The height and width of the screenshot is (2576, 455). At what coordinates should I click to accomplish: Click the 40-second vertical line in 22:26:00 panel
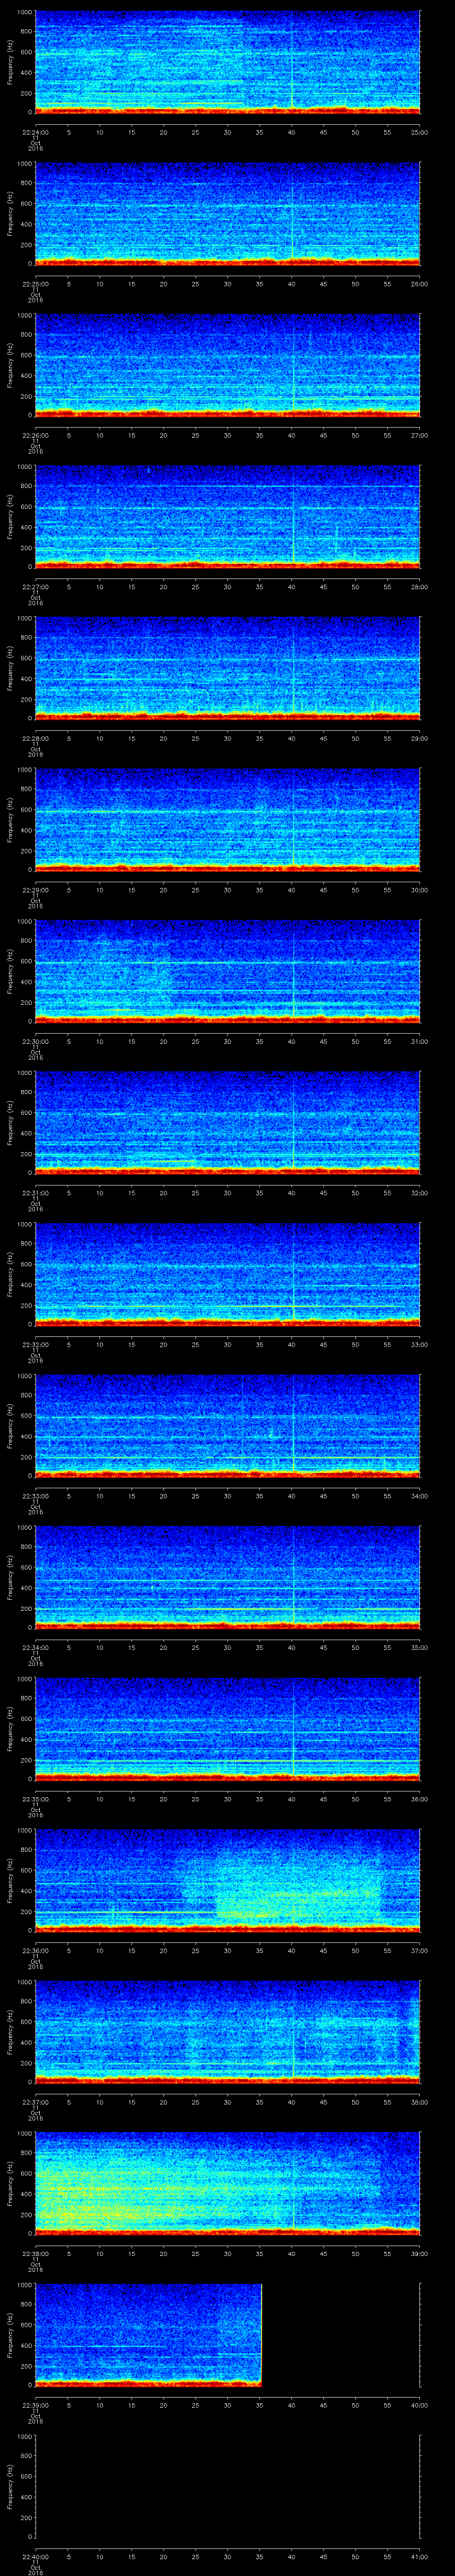[293, 364]
